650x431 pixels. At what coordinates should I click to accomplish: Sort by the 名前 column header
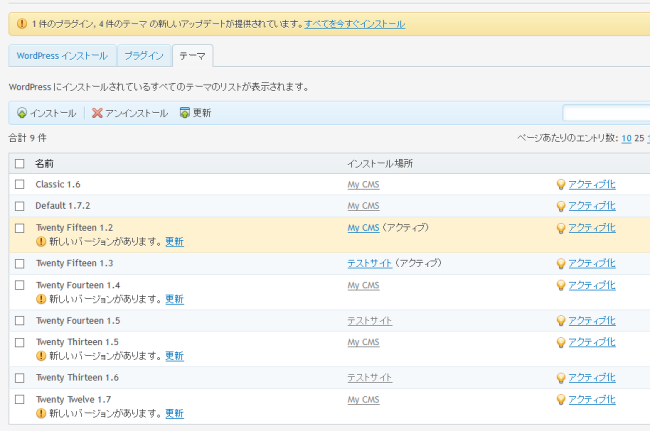click(x=45, y=163)
